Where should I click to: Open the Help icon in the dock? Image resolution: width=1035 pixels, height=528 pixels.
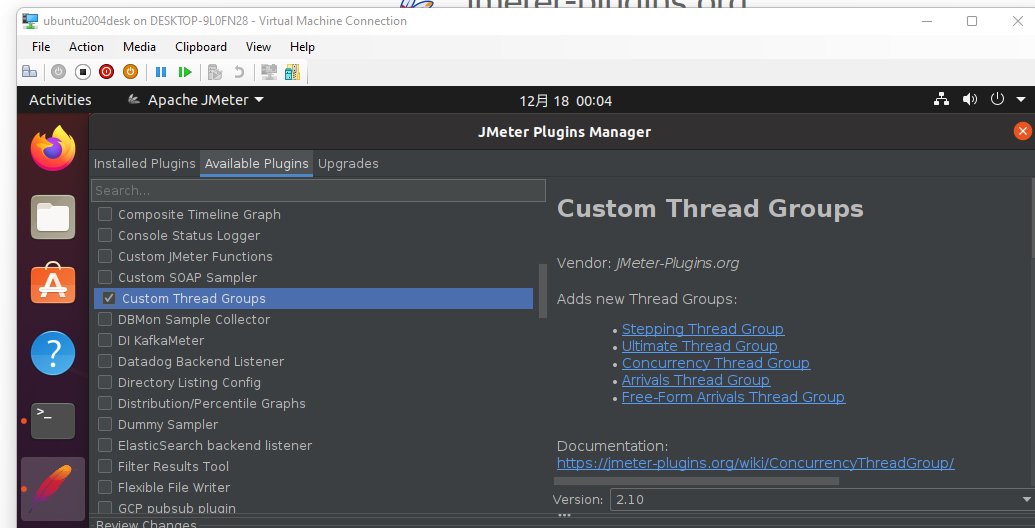pos(53,353)
